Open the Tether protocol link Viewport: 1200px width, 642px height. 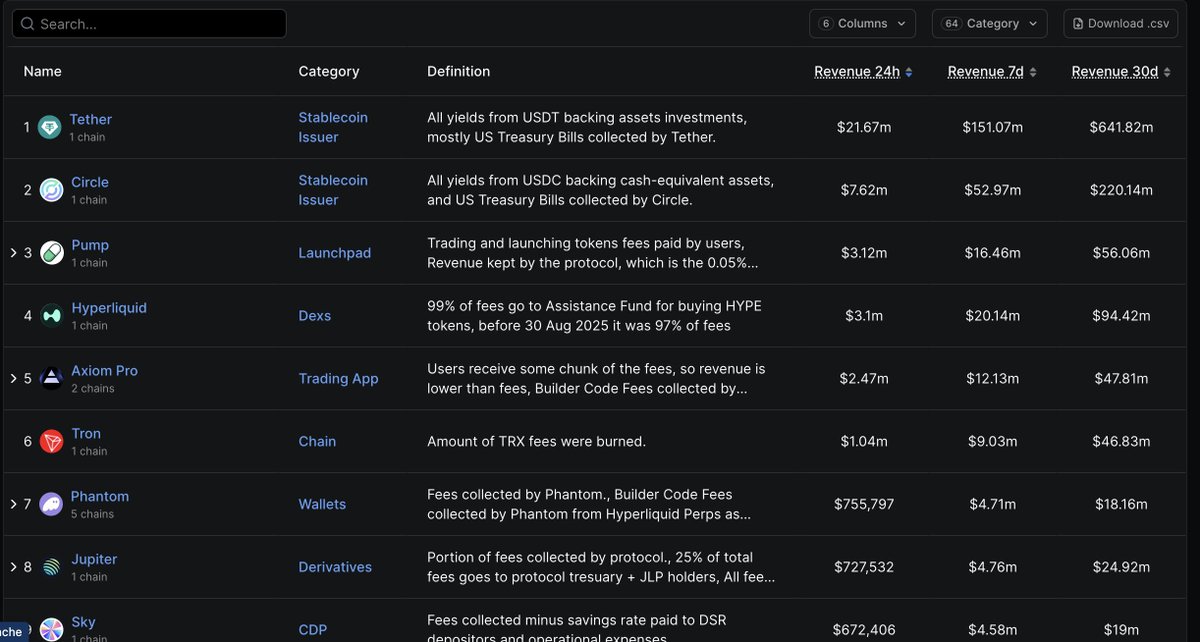coord(90,119)
